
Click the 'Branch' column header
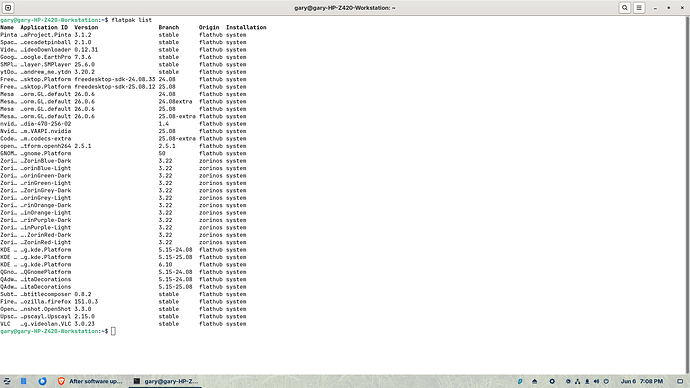tap(169, 27)
